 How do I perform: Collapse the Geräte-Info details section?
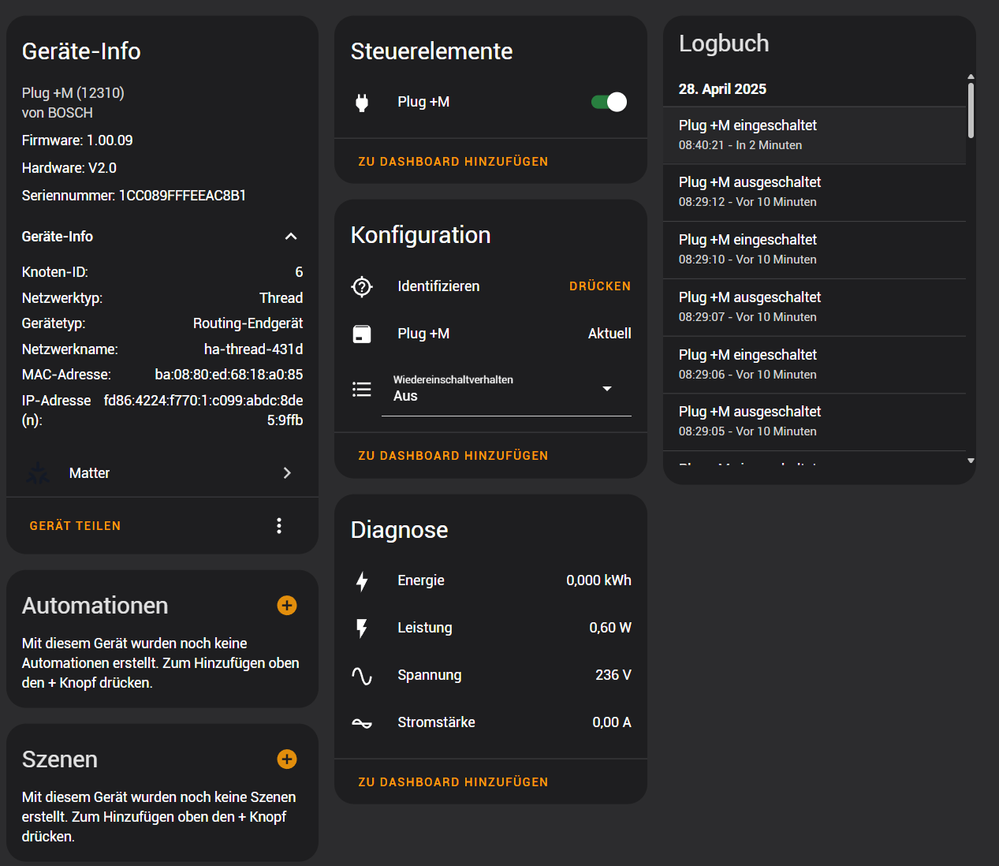[291, 237]
